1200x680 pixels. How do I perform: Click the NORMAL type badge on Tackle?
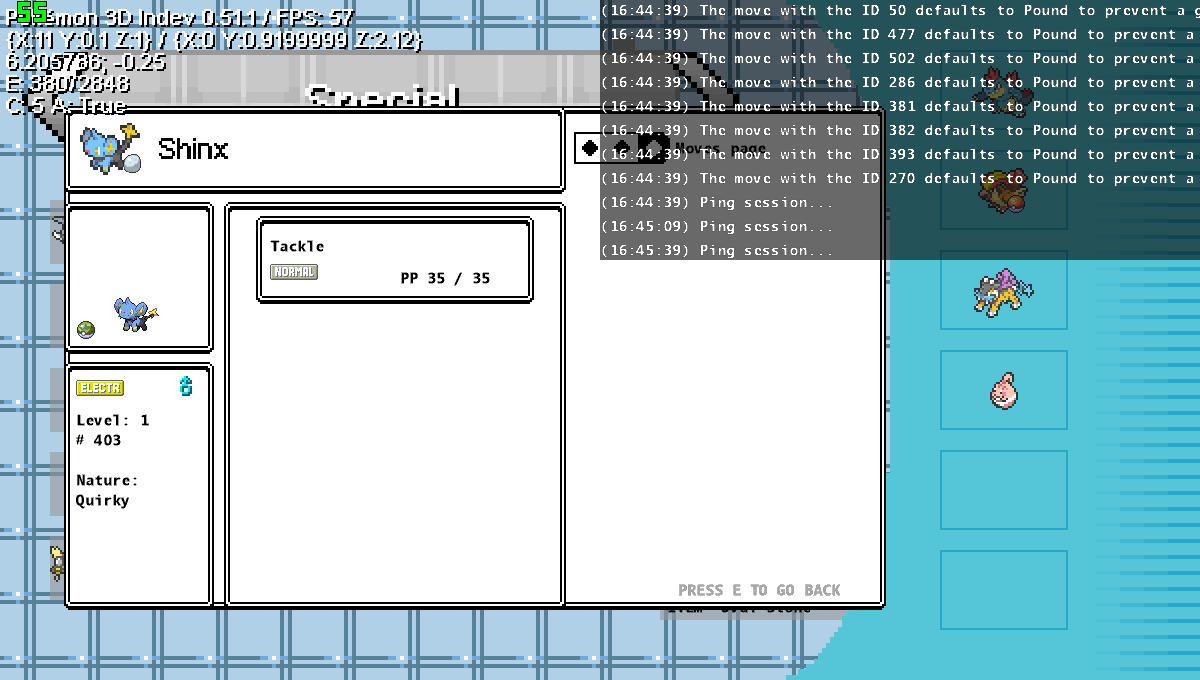tap(294, 272)
